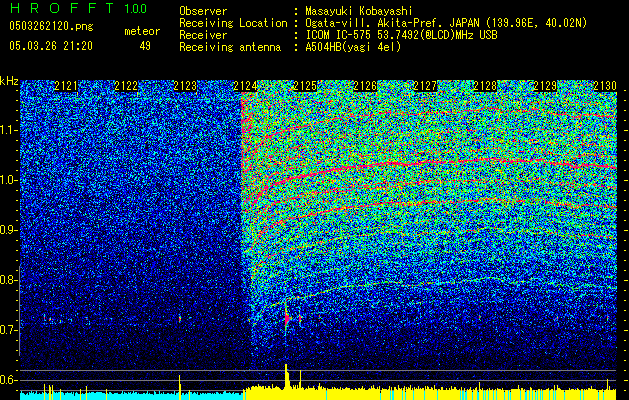Click the 2122 time marker
629x400 pixels.
(x=126, y=86)
